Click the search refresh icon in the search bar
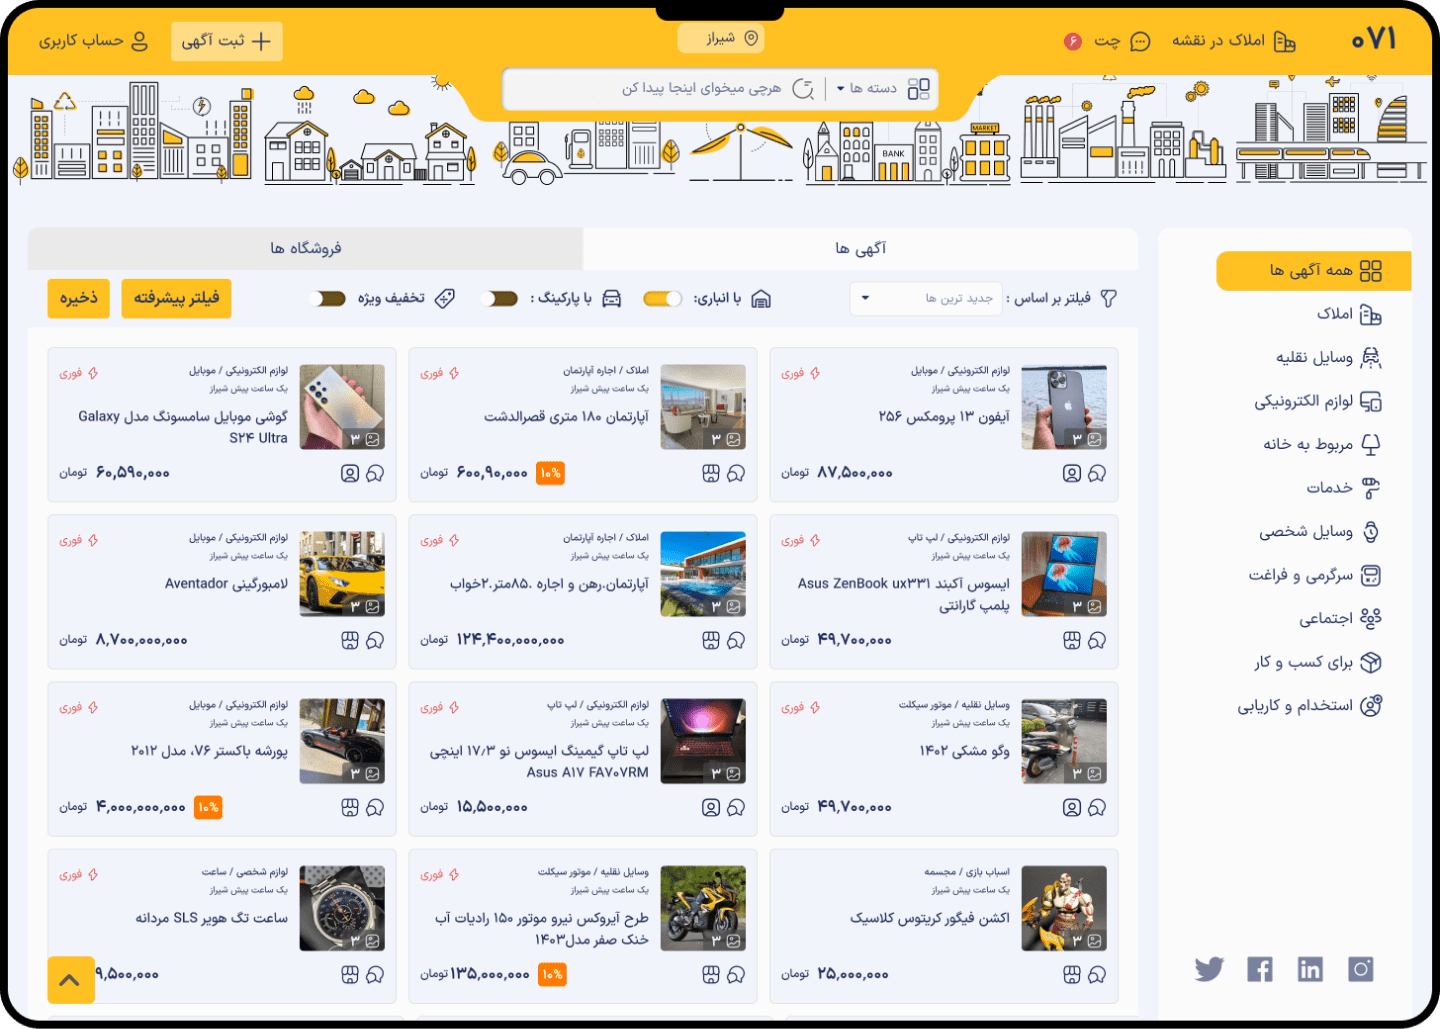Viewport: 1440px width, 1029px height. (803, 89)
